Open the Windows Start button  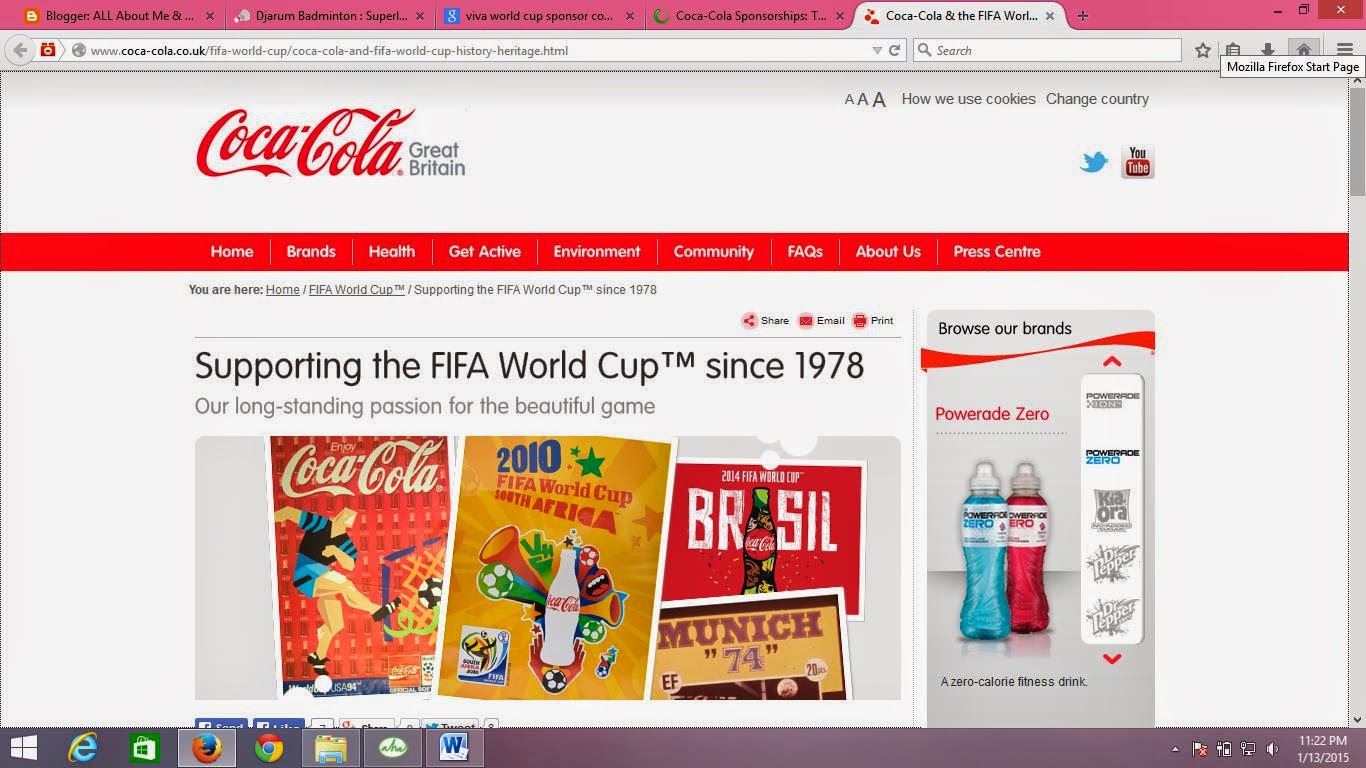23,748
